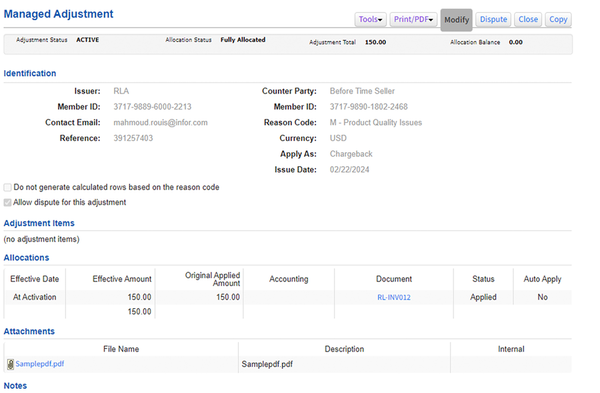Click the Original Applied Amount column header
Screen dimensions: 600x393
coord(212,279)
